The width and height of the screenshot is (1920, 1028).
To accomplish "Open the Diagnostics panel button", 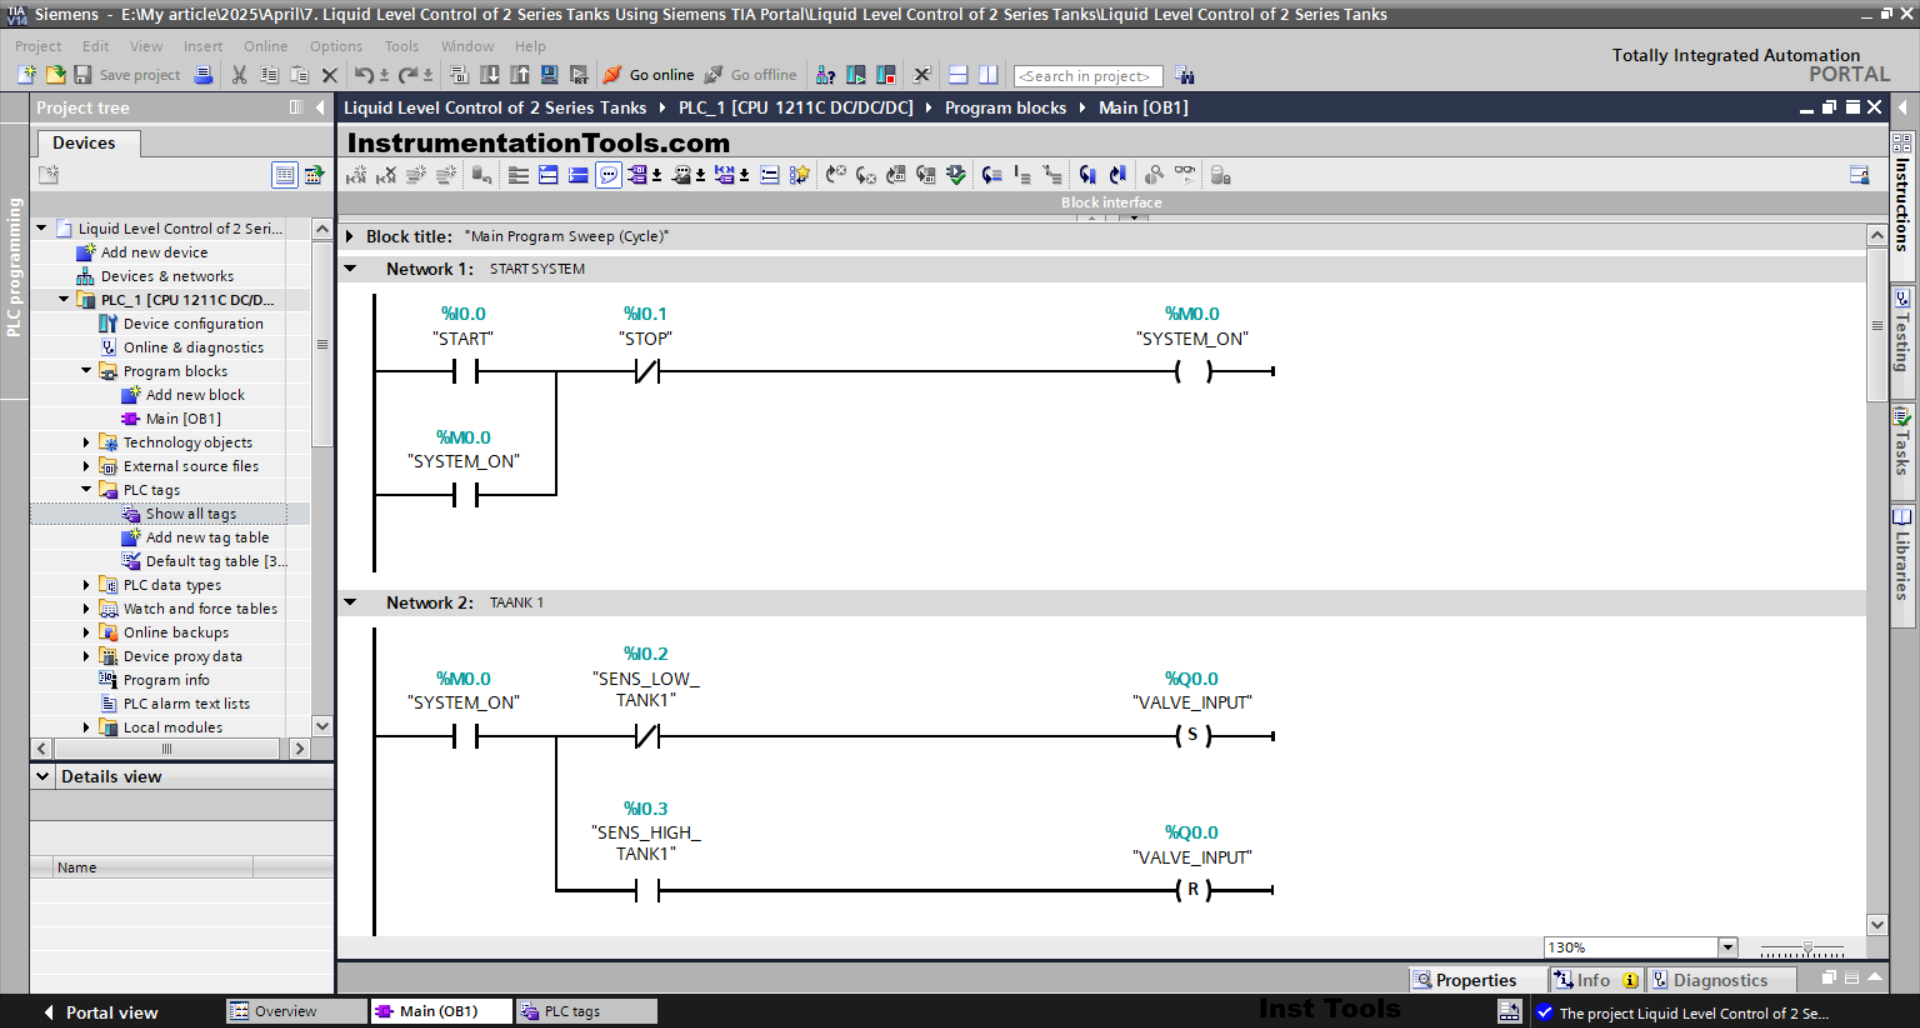I will [x=1722, y=980].
